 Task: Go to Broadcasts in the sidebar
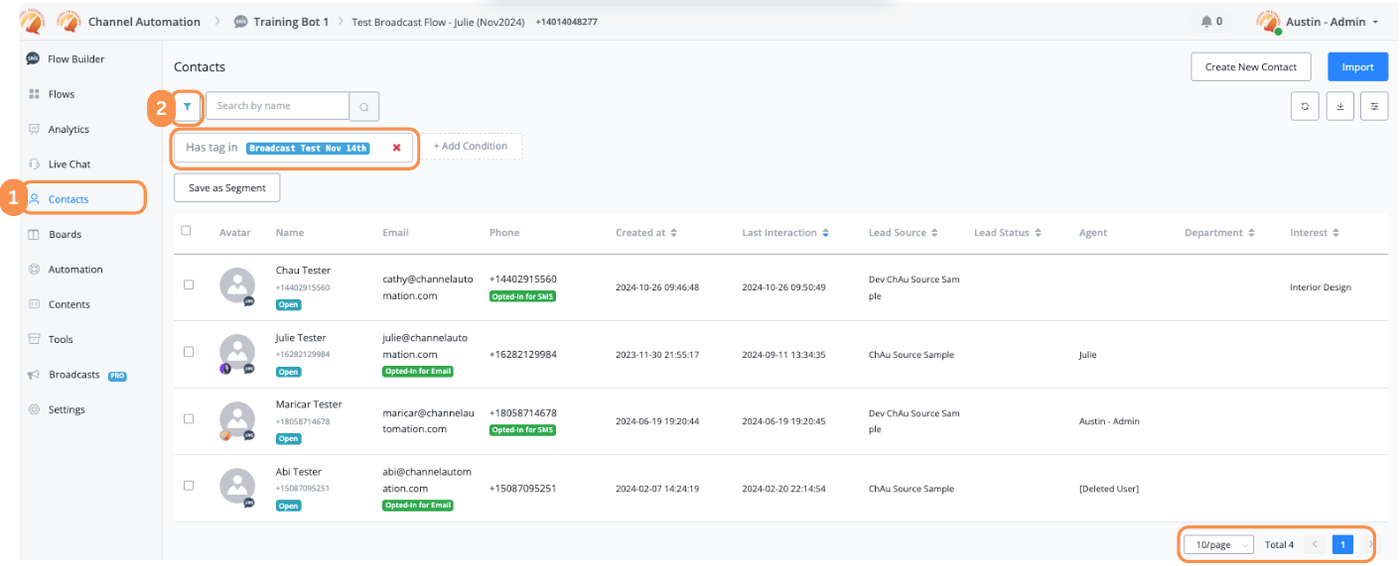pyautogui.click(x=74, y=375)
